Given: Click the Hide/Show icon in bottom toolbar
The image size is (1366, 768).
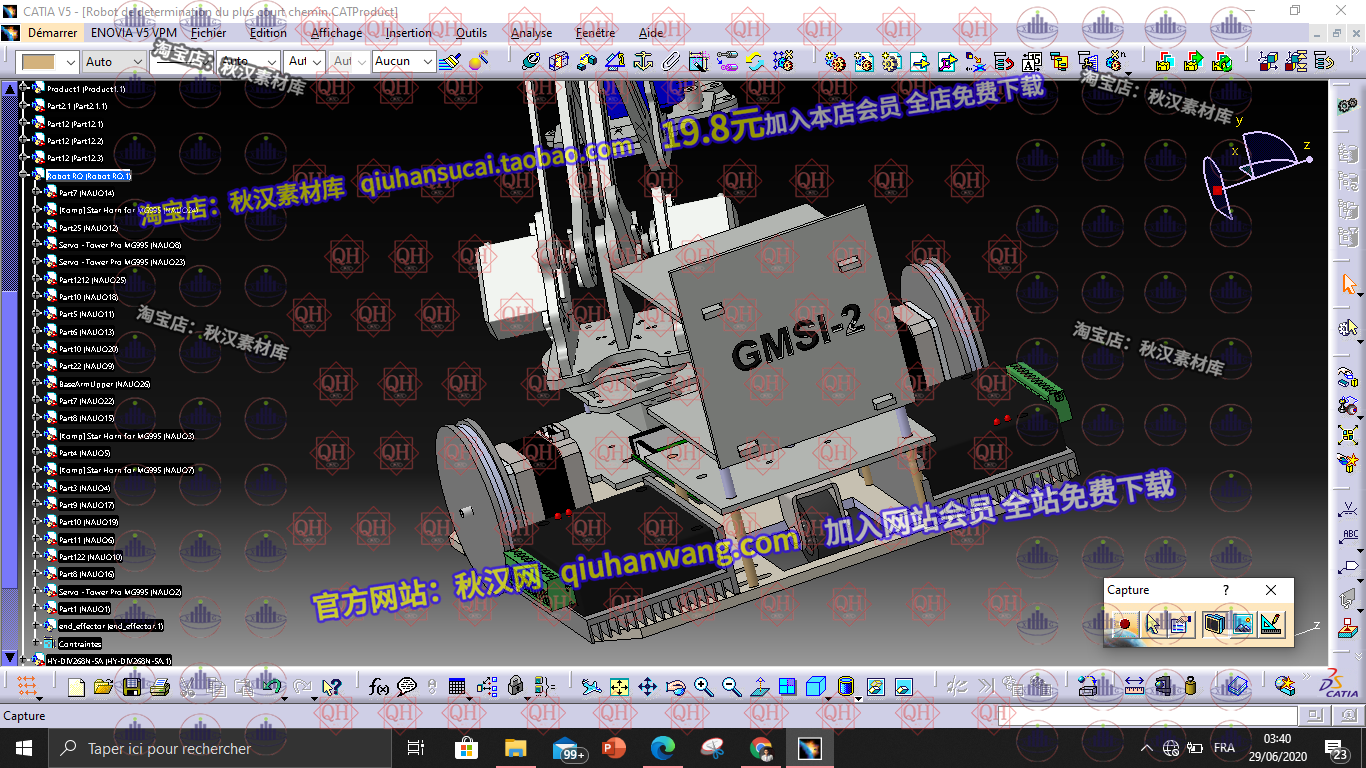Looking at the screenshot, I should [876, 687].
